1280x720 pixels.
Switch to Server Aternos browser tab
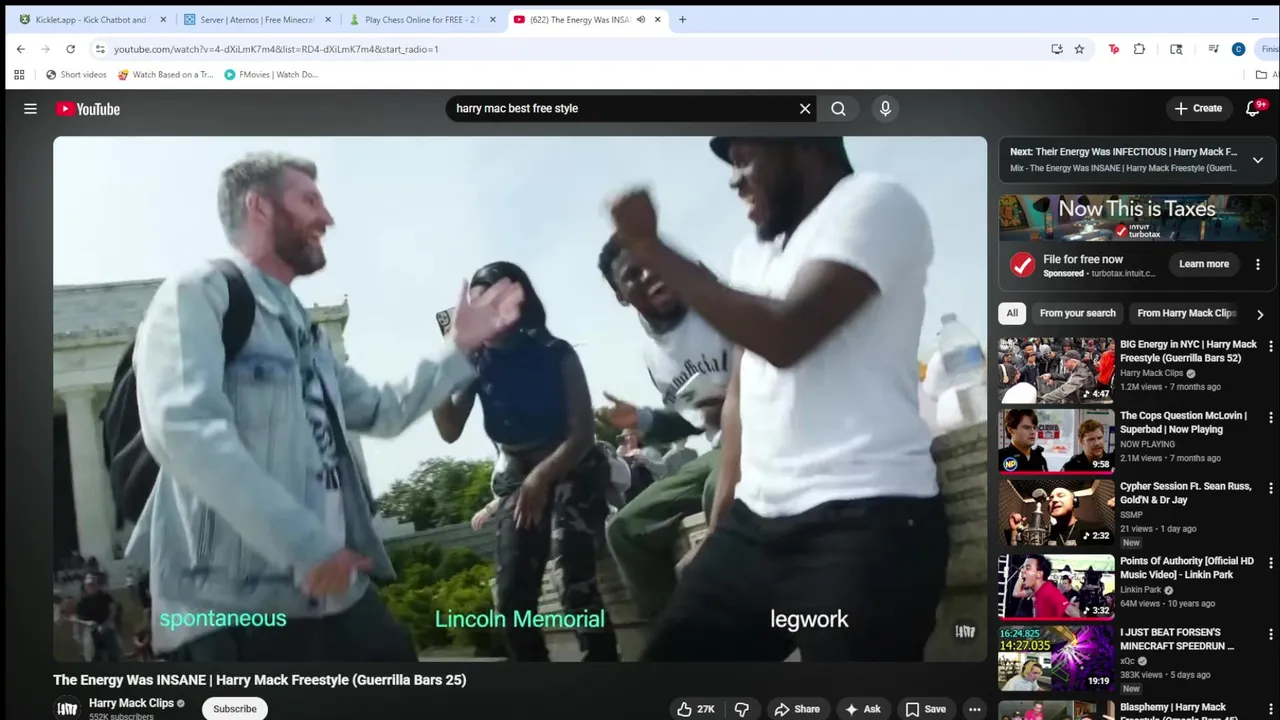click(x=256, y=19)
